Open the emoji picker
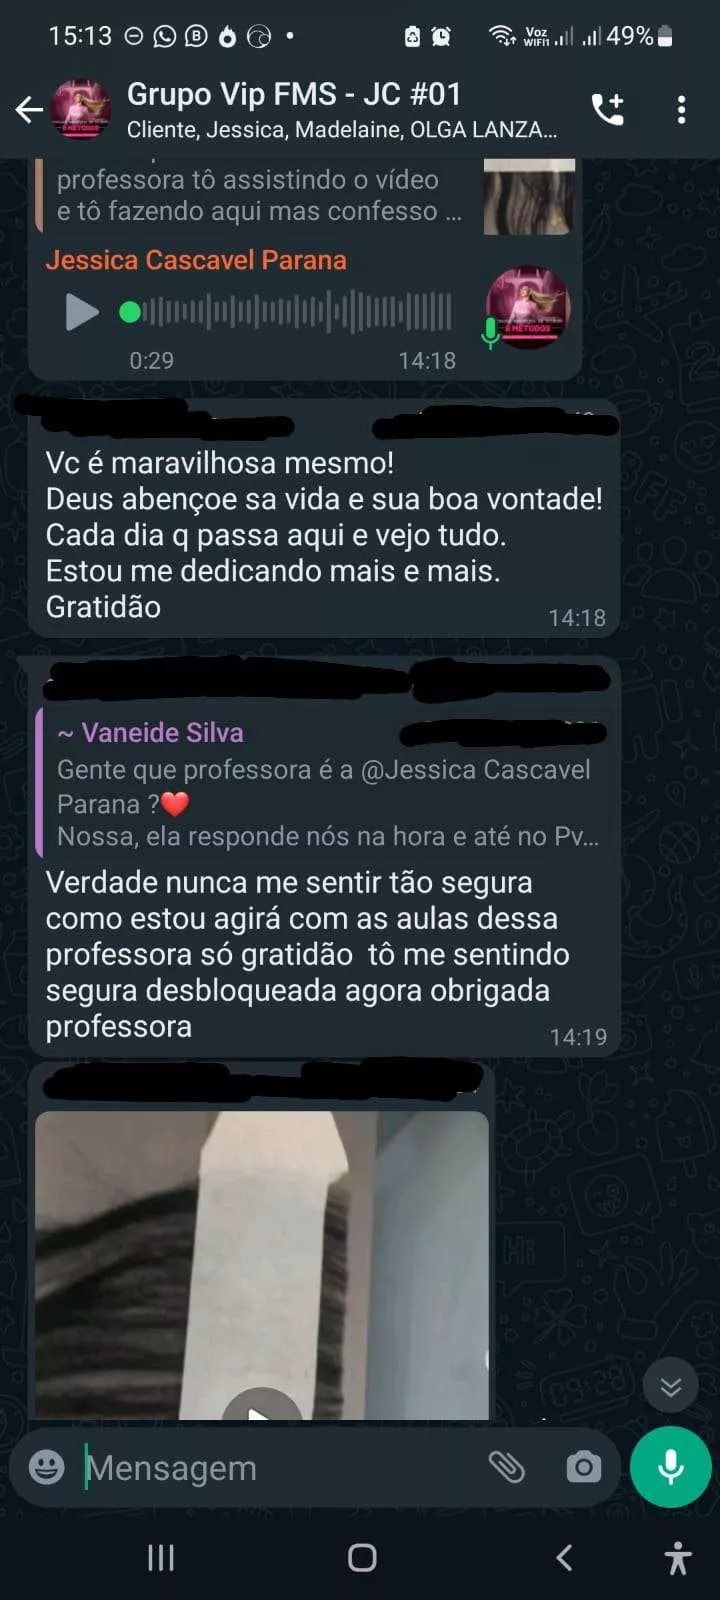 click(x=46, y=1467)
